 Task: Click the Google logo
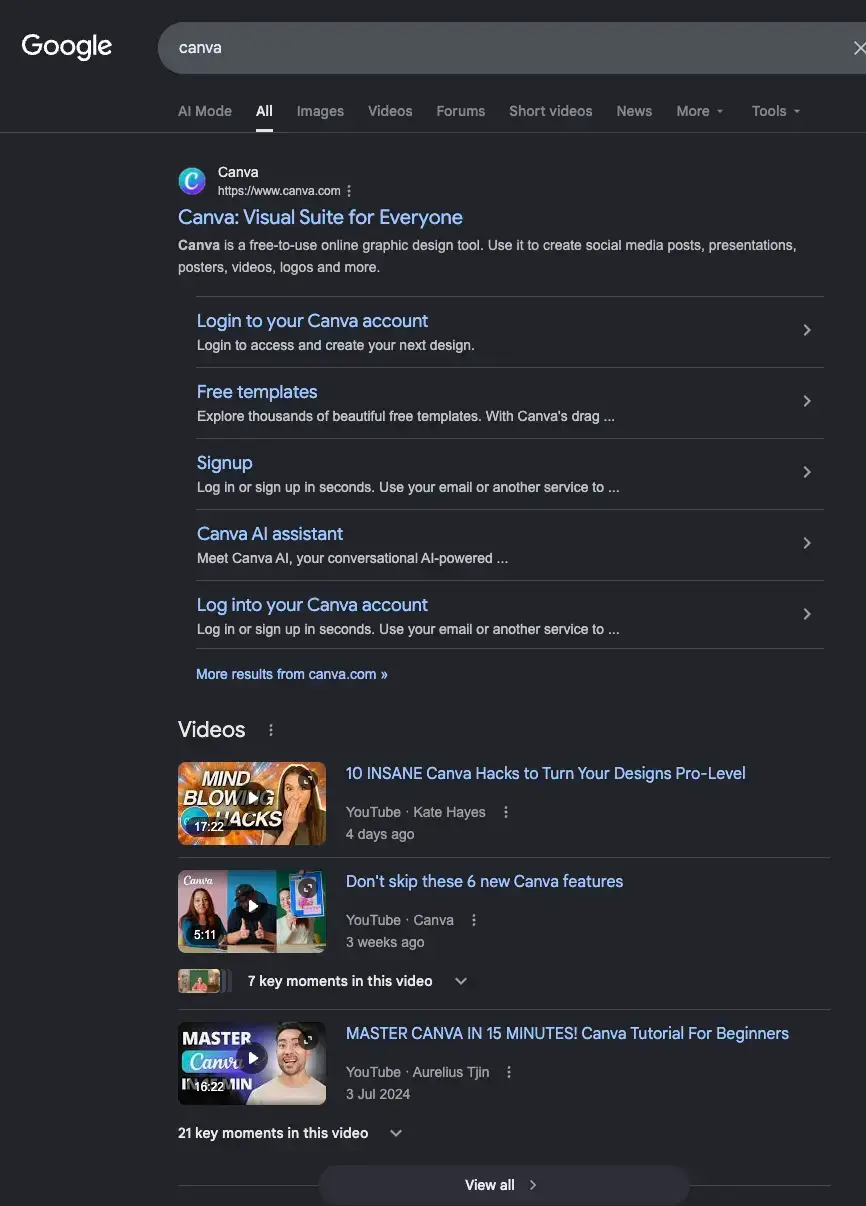point(67,46)
